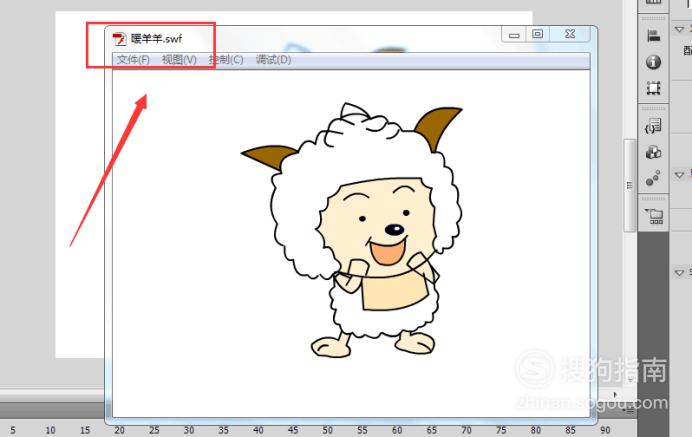
Task: Maximize the 暖羊羊.swf preview window
Action: pyautogui.click(x=537, y=34)
